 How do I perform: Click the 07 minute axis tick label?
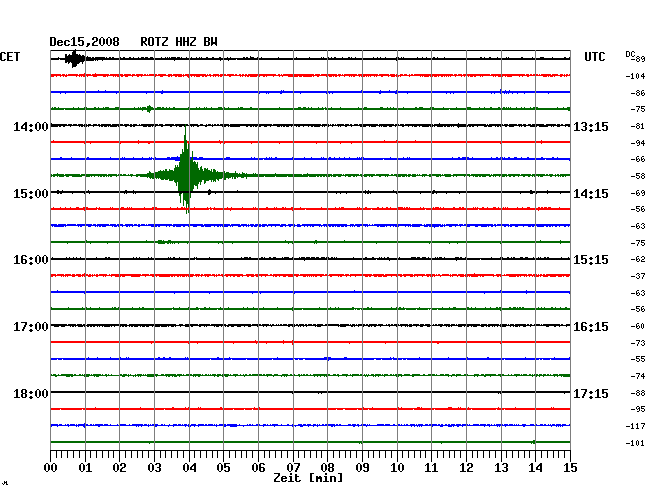(x=293, y=468)
